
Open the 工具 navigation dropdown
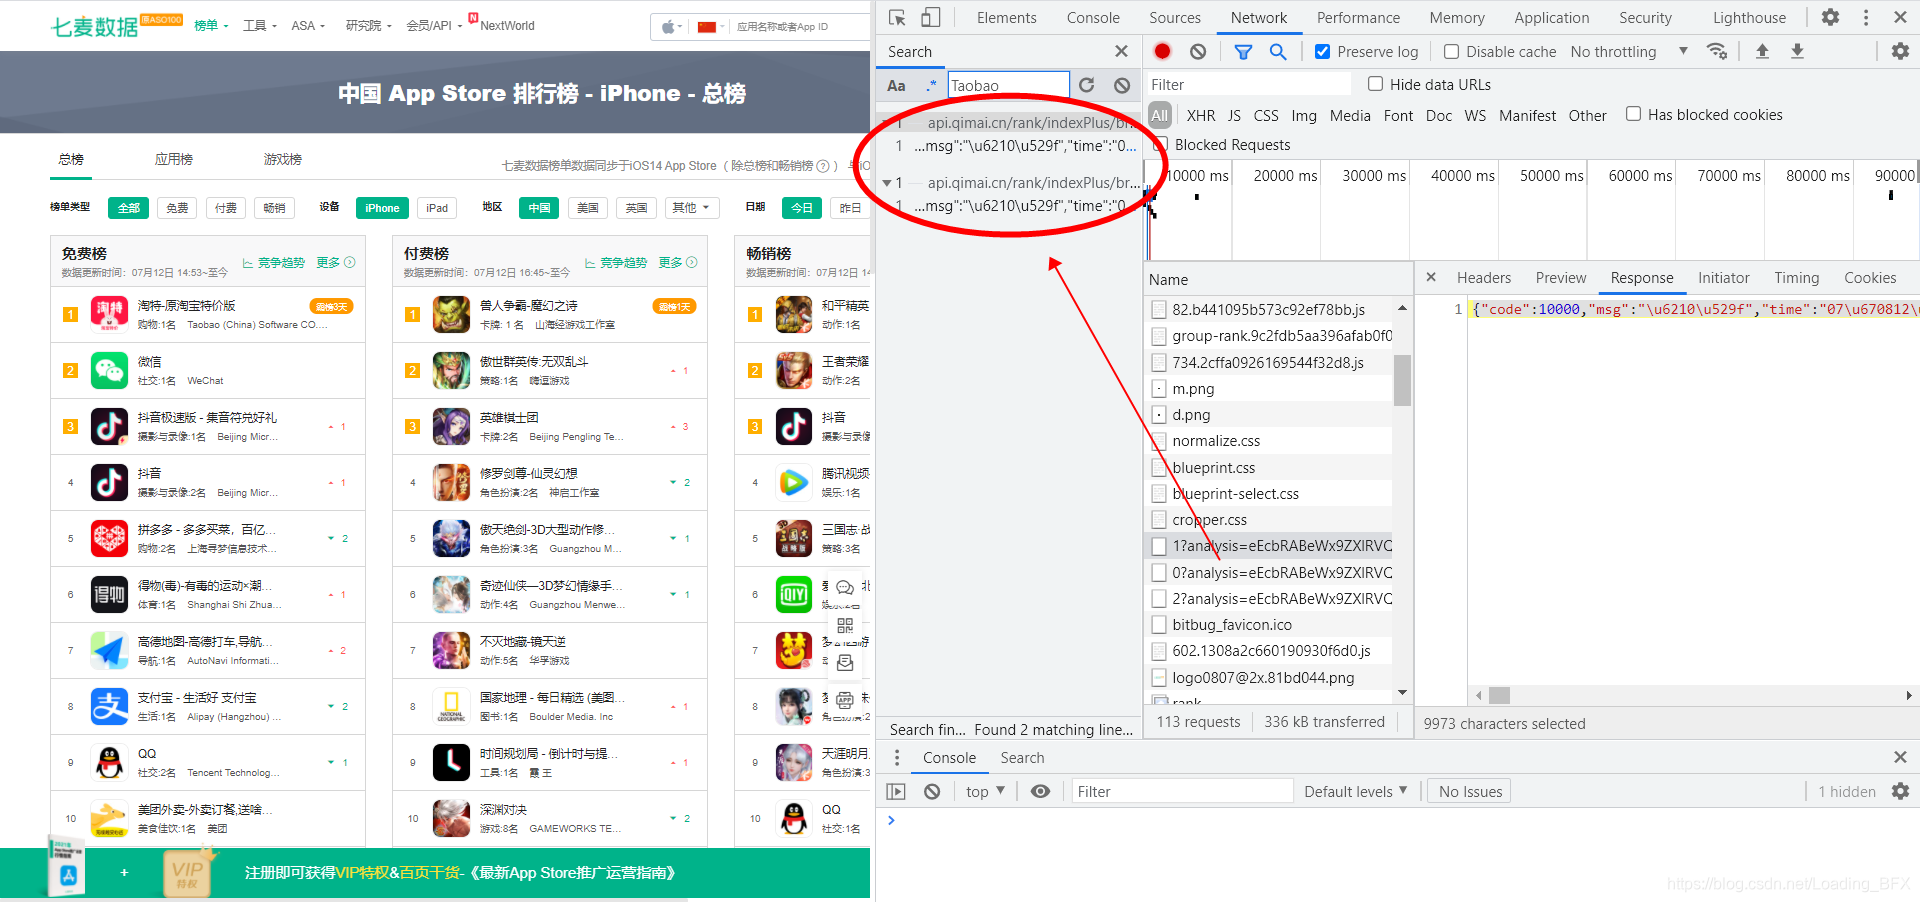click(260, 25)
